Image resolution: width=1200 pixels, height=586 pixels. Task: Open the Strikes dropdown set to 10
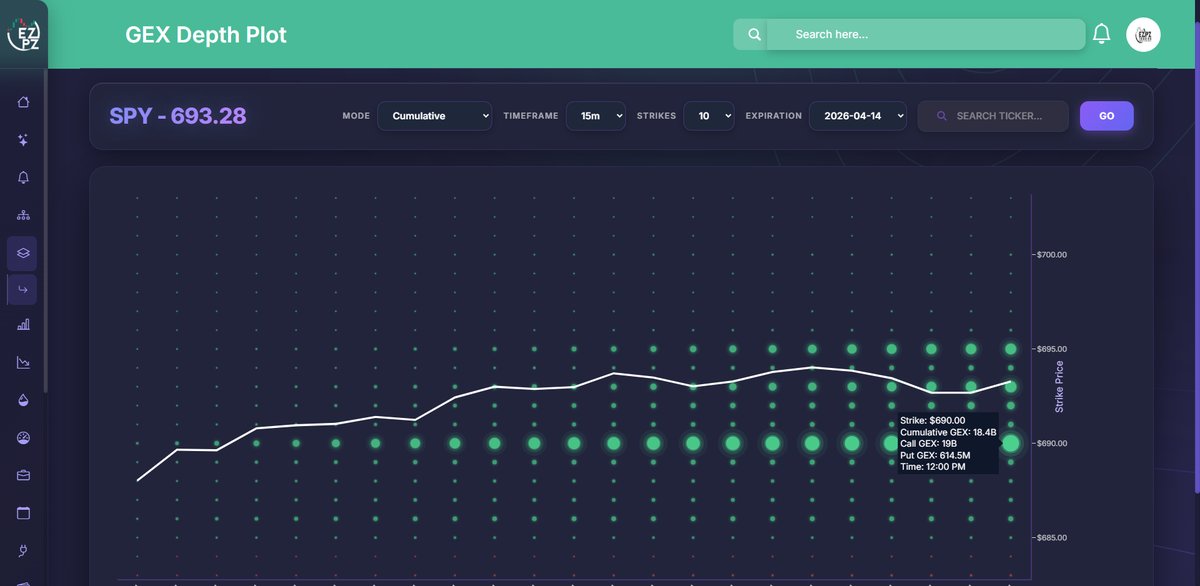pos(709,116)
